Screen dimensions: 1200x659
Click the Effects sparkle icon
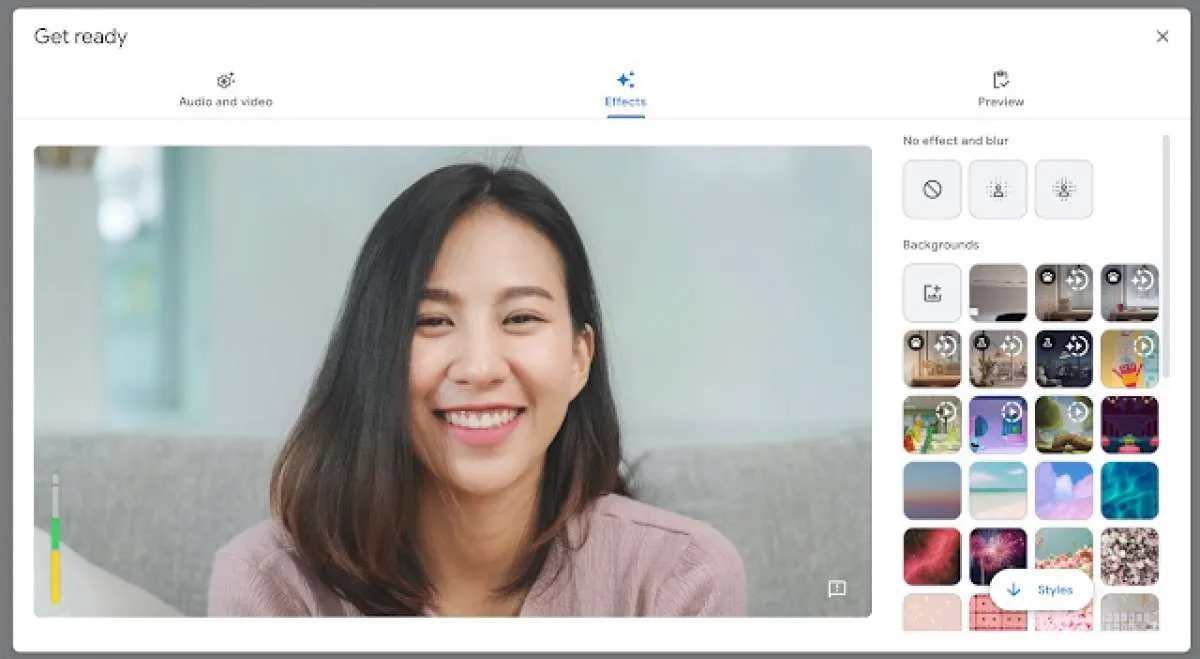625,79
